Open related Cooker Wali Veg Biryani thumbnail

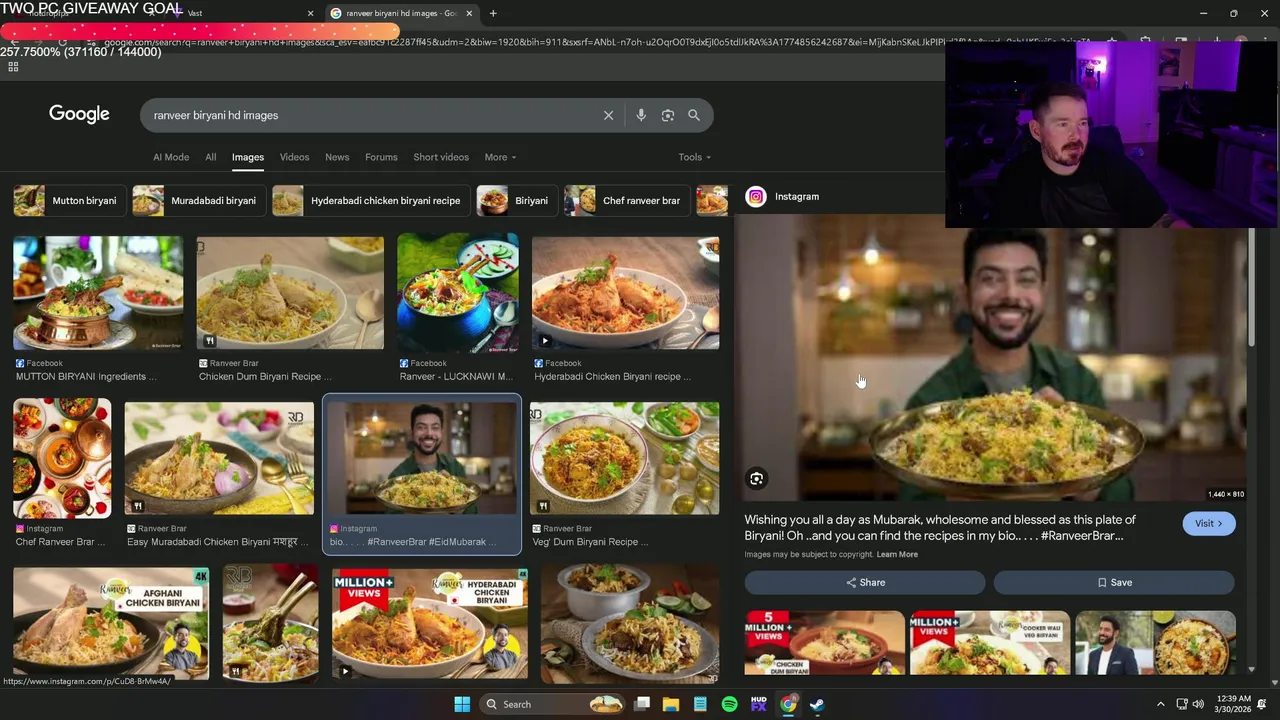pos(990,643)
